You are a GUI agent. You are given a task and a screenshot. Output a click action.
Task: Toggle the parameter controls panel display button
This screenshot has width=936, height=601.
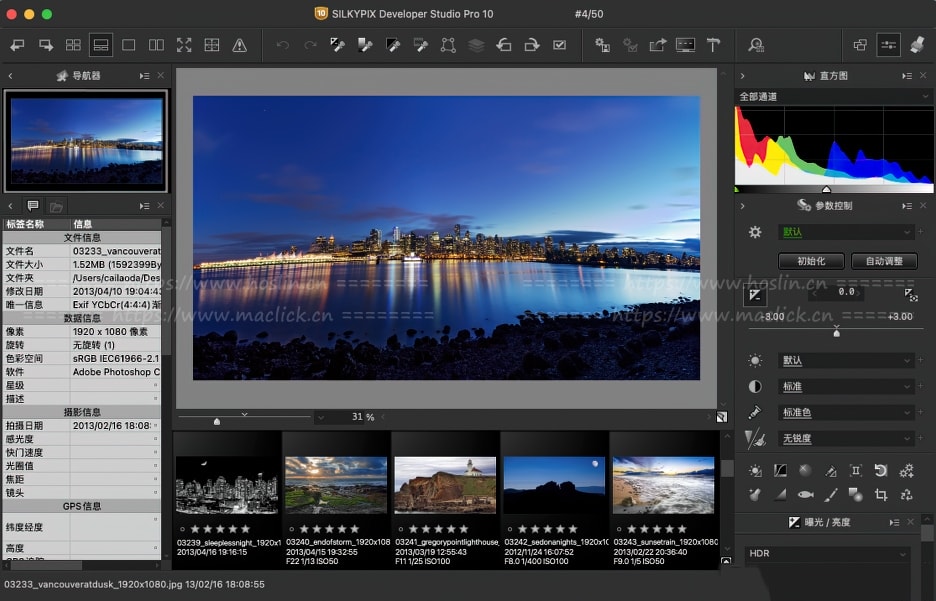[x=888, y=45]
